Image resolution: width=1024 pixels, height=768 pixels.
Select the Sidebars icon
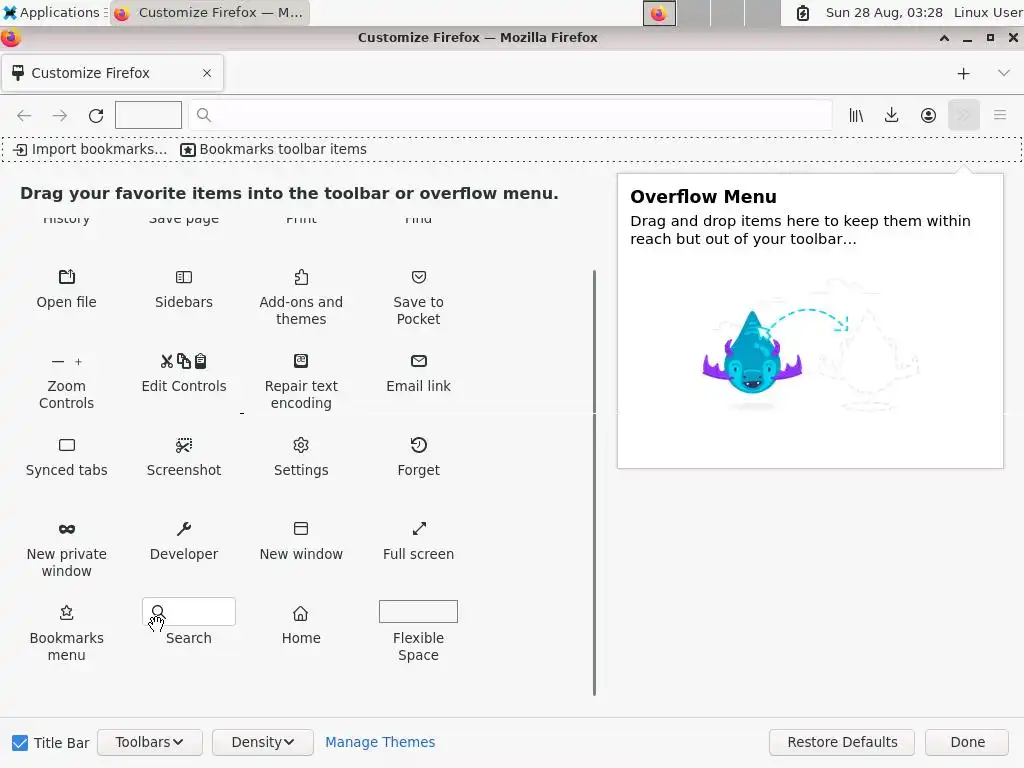pyautogui.click(x=184, y=277)
